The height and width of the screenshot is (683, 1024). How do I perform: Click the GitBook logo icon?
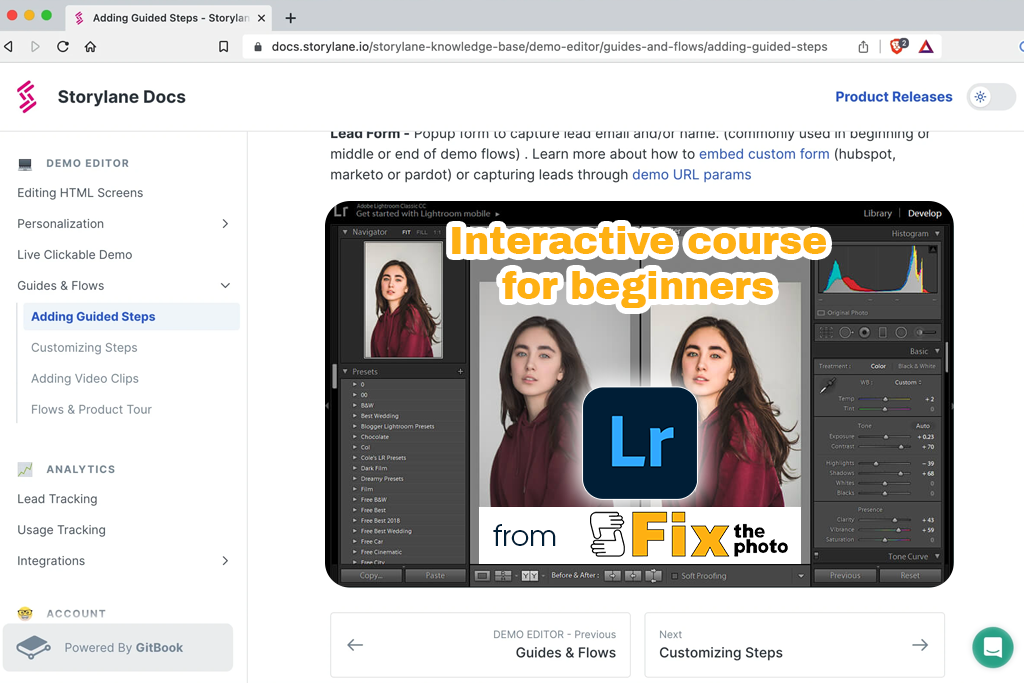coord(33,647)
